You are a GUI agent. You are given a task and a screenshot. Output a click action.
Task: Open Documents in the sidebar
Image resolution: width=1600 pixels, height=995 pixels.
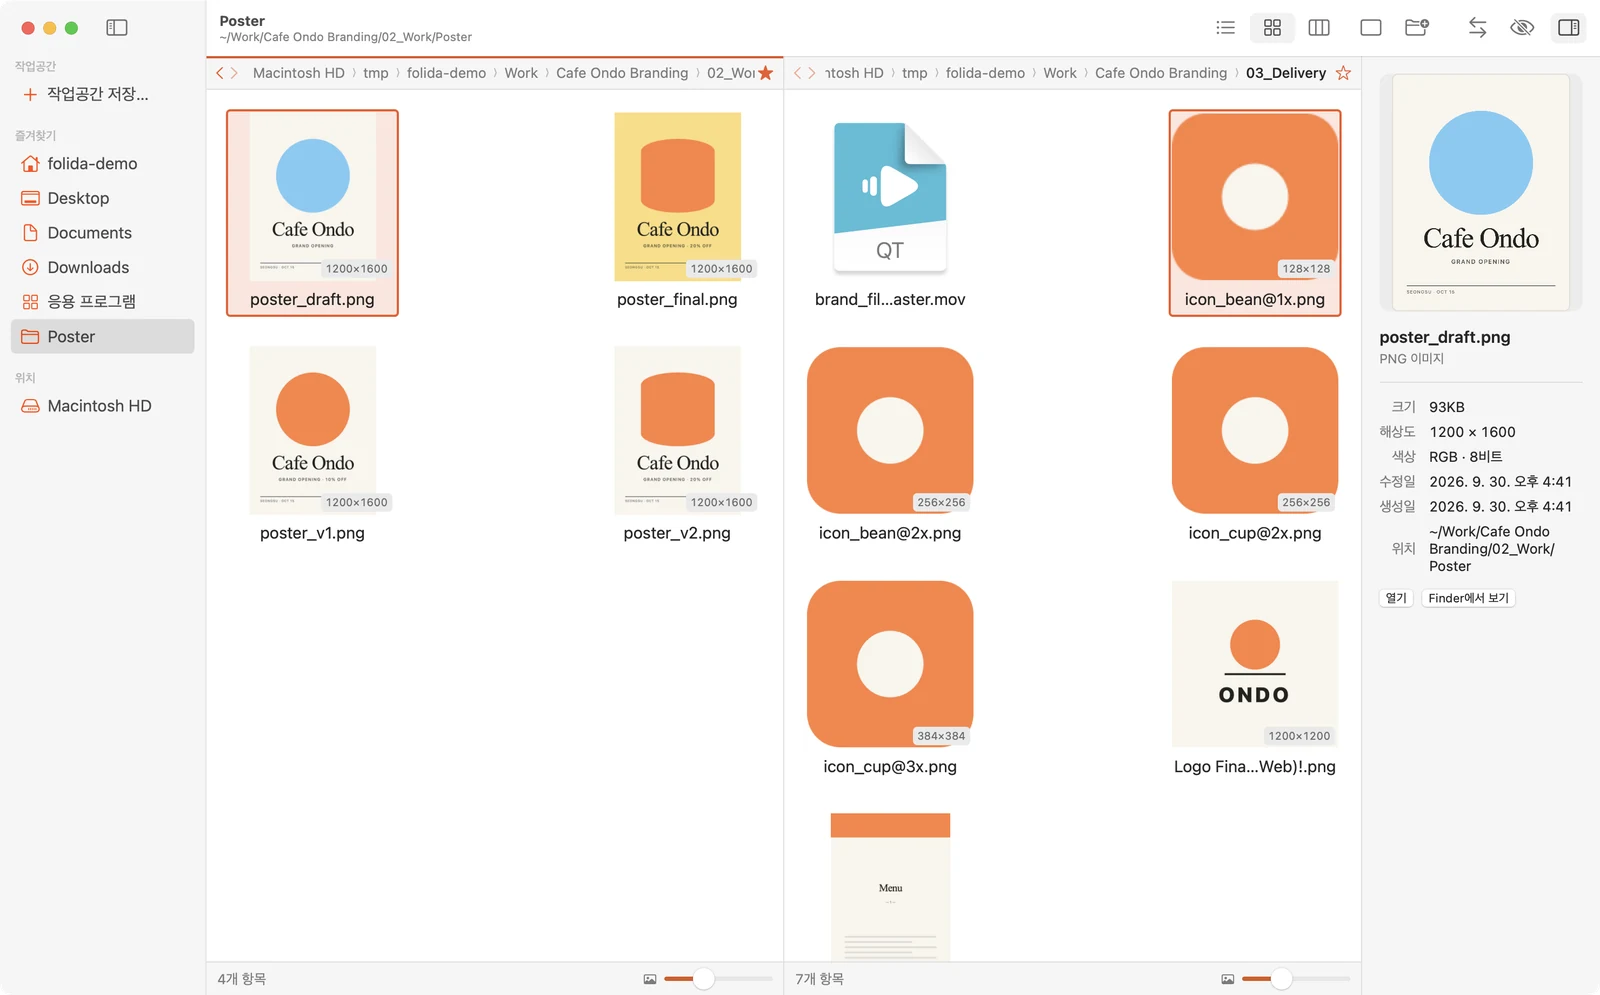[x=102, y=233]
